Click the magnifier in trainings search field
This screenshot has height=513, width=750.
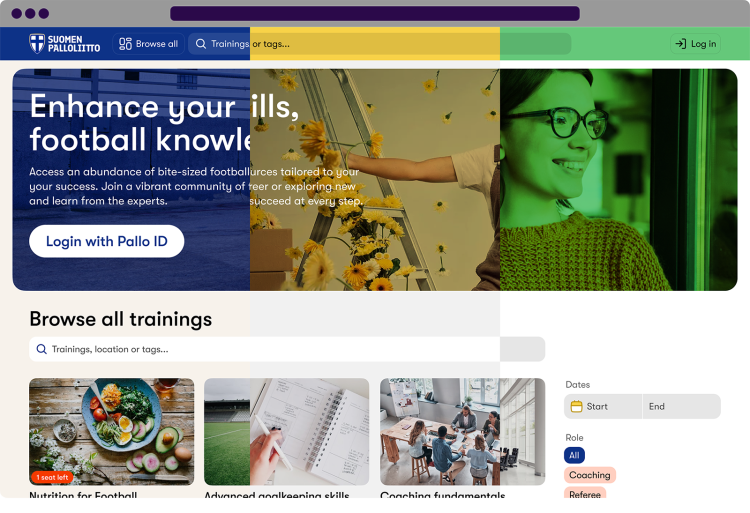click(42, 349)
